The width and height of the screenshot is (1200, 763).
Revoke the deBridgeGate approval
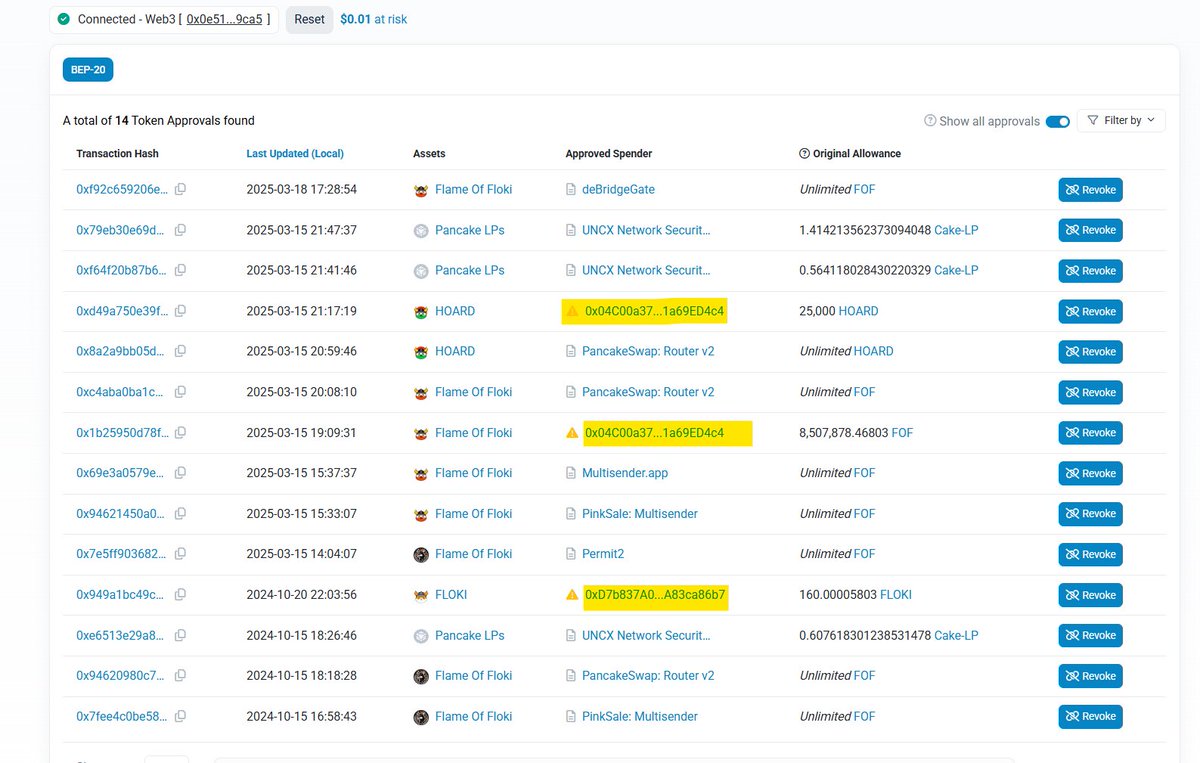pyautogui.click(x=1090, y=190)
